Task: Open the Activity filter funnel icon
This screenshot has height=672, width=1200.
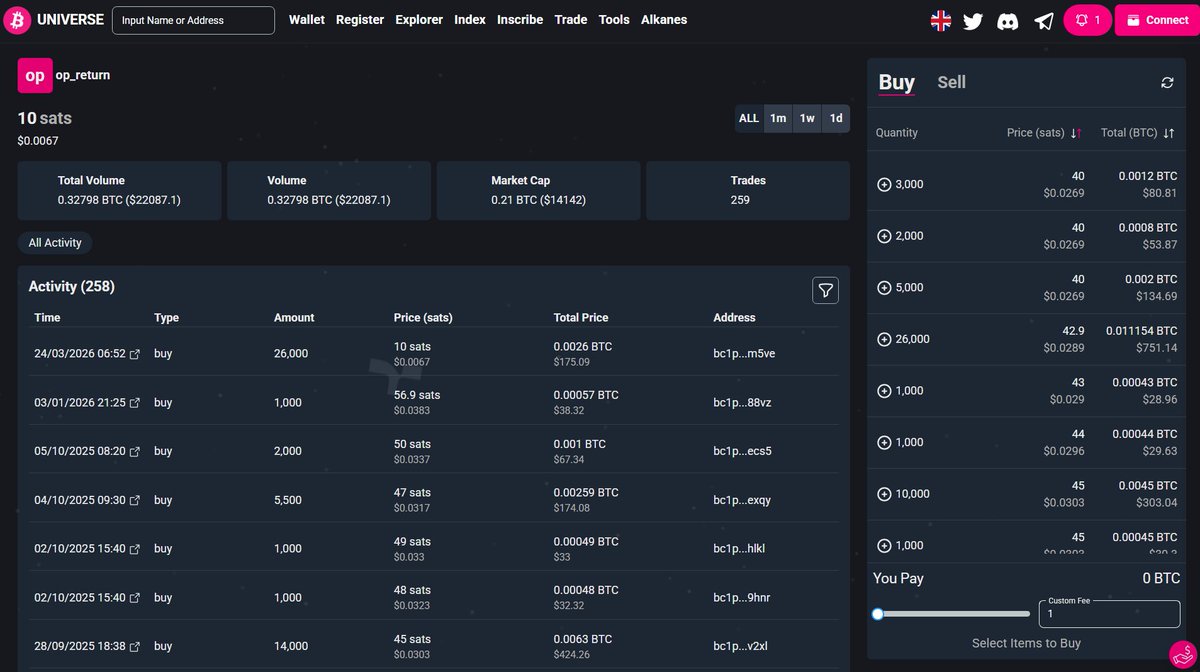Action: pyautogui.click(x=825, y=290)
